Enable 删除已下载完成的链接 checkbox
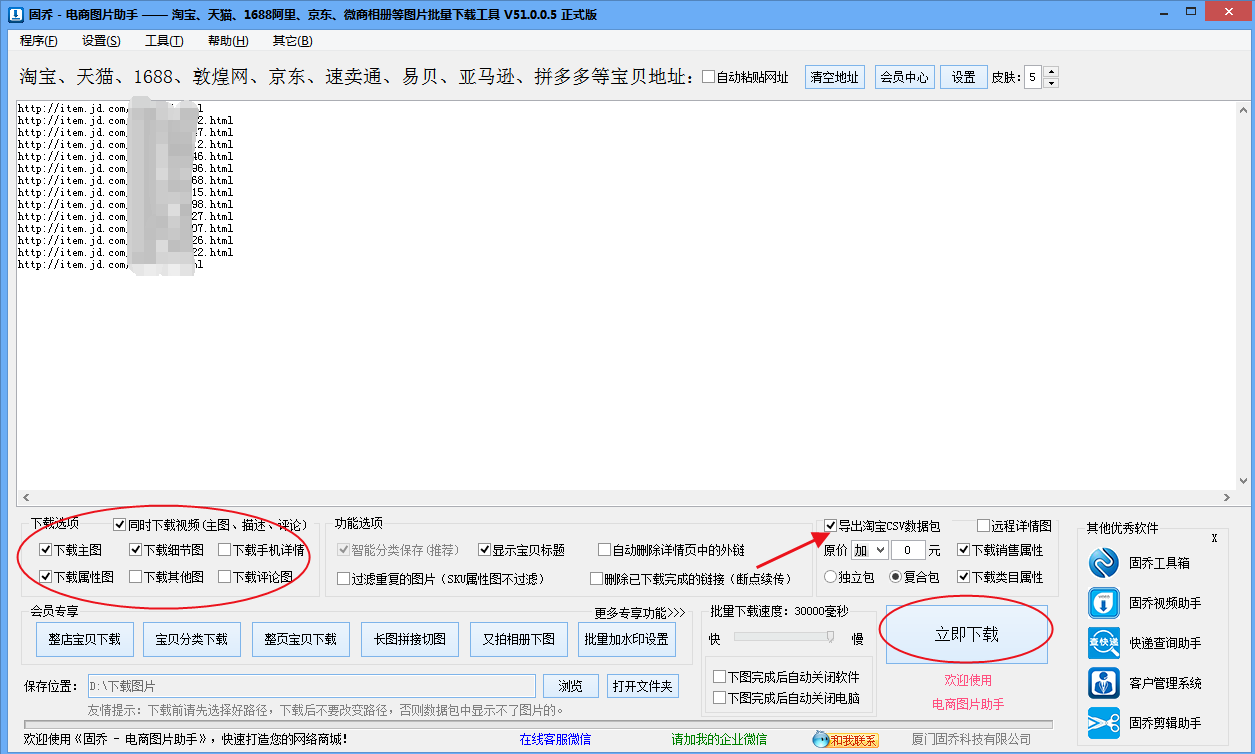The width and height of the screenshot is (1255, 754). [597, 579]
